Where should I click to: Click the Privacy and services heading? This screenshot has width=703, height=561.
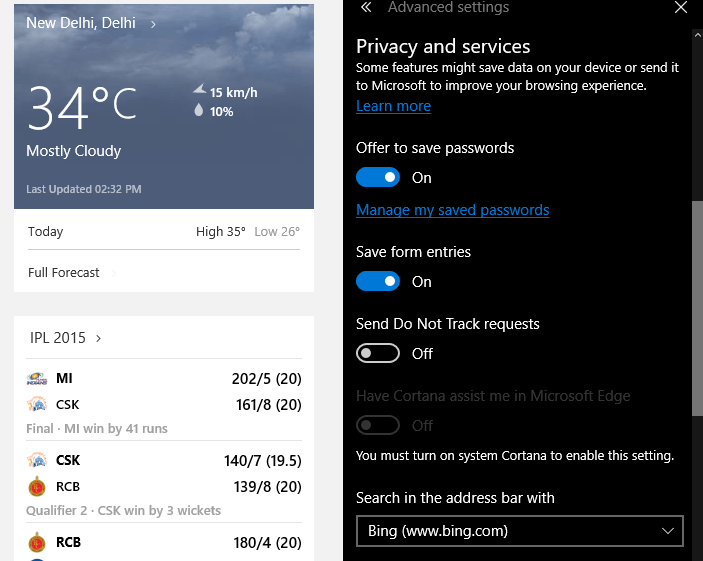[x=443, y=47]
